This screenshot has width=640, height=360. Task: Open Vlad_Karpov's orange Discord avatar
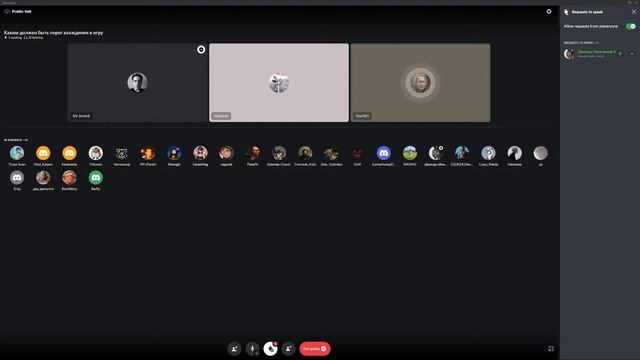43,153
